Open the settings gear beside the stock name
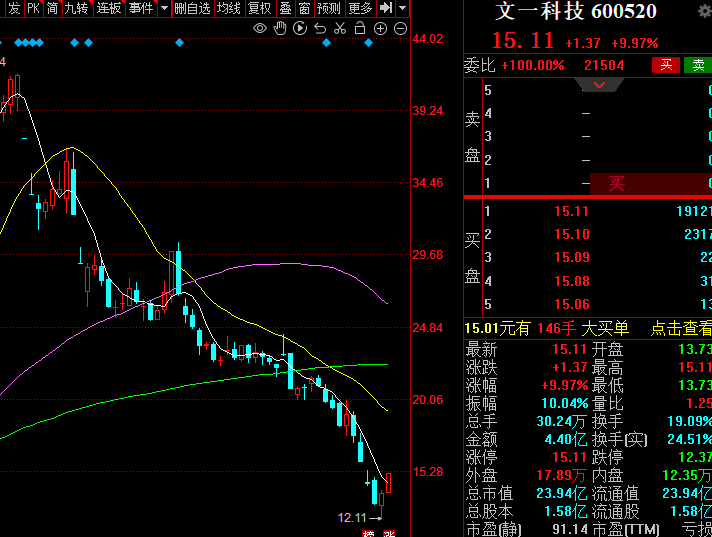 (705, 11)
